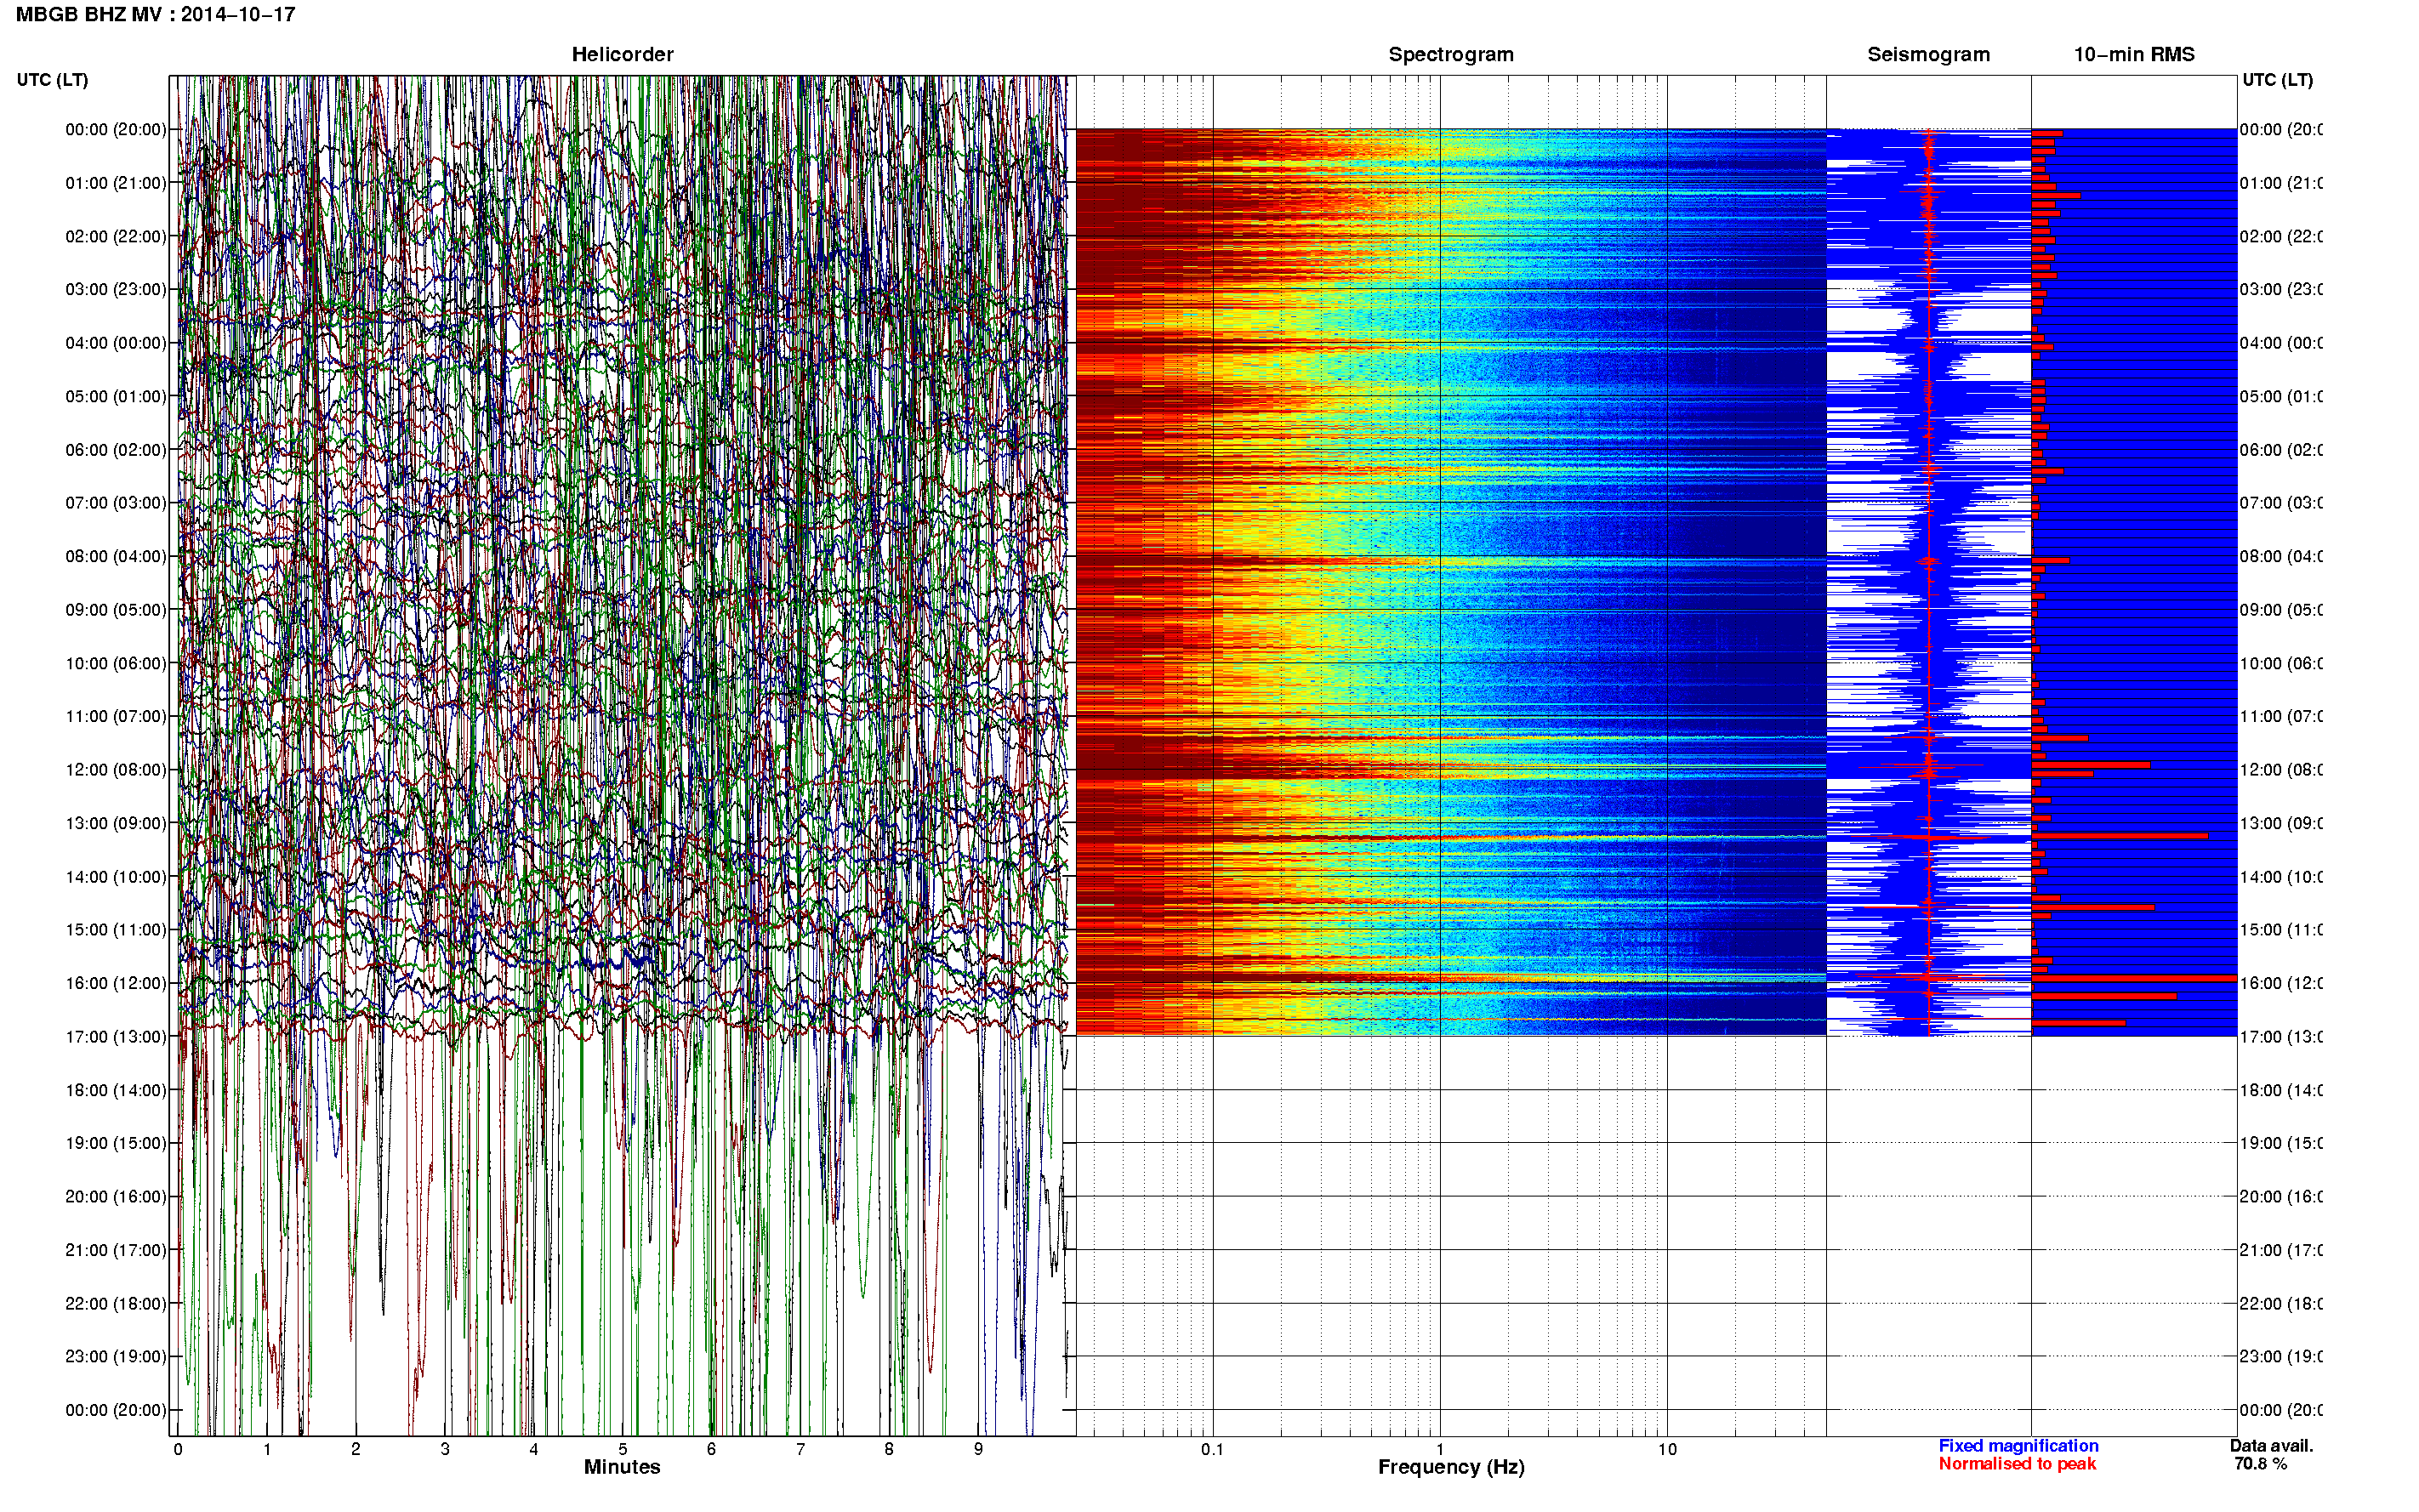Screen dimensions: 2419x1512
Task: Click the left '18:00 (14:00)' time label
Action: (116, 1090)
